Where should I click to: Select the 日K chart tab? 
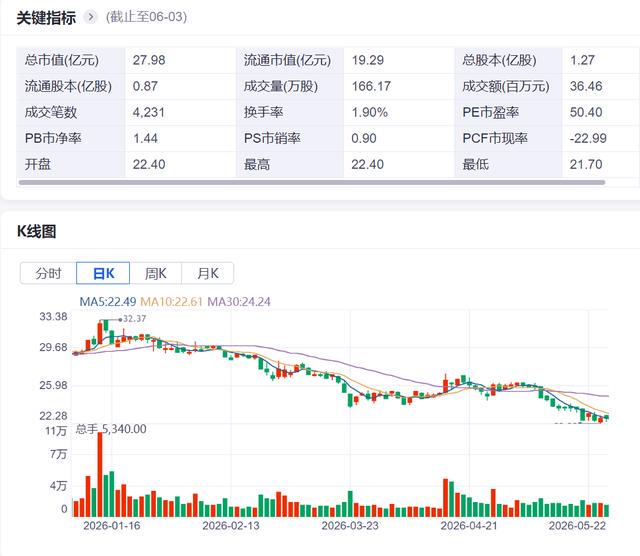[x=103, y=273]
